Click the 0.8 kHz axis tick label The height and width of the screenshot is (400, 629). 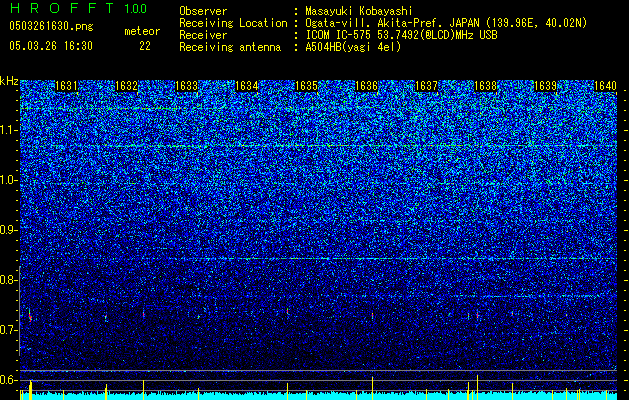point(9,280)
